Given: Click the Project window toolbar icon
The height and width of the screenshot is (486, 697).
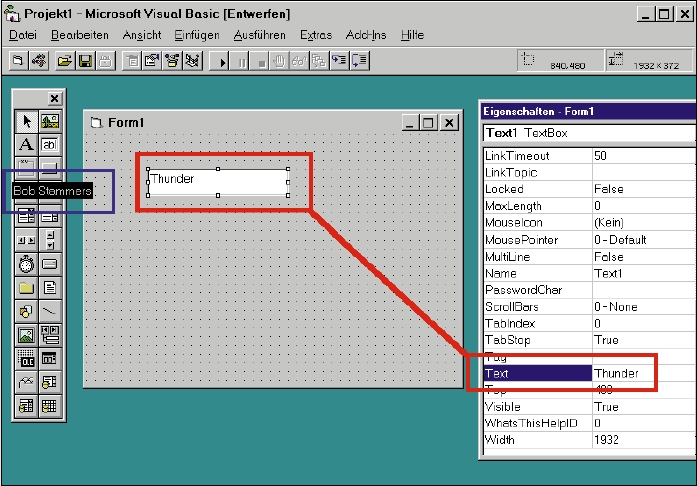Looking at the screenshot, I should point(192,60).
